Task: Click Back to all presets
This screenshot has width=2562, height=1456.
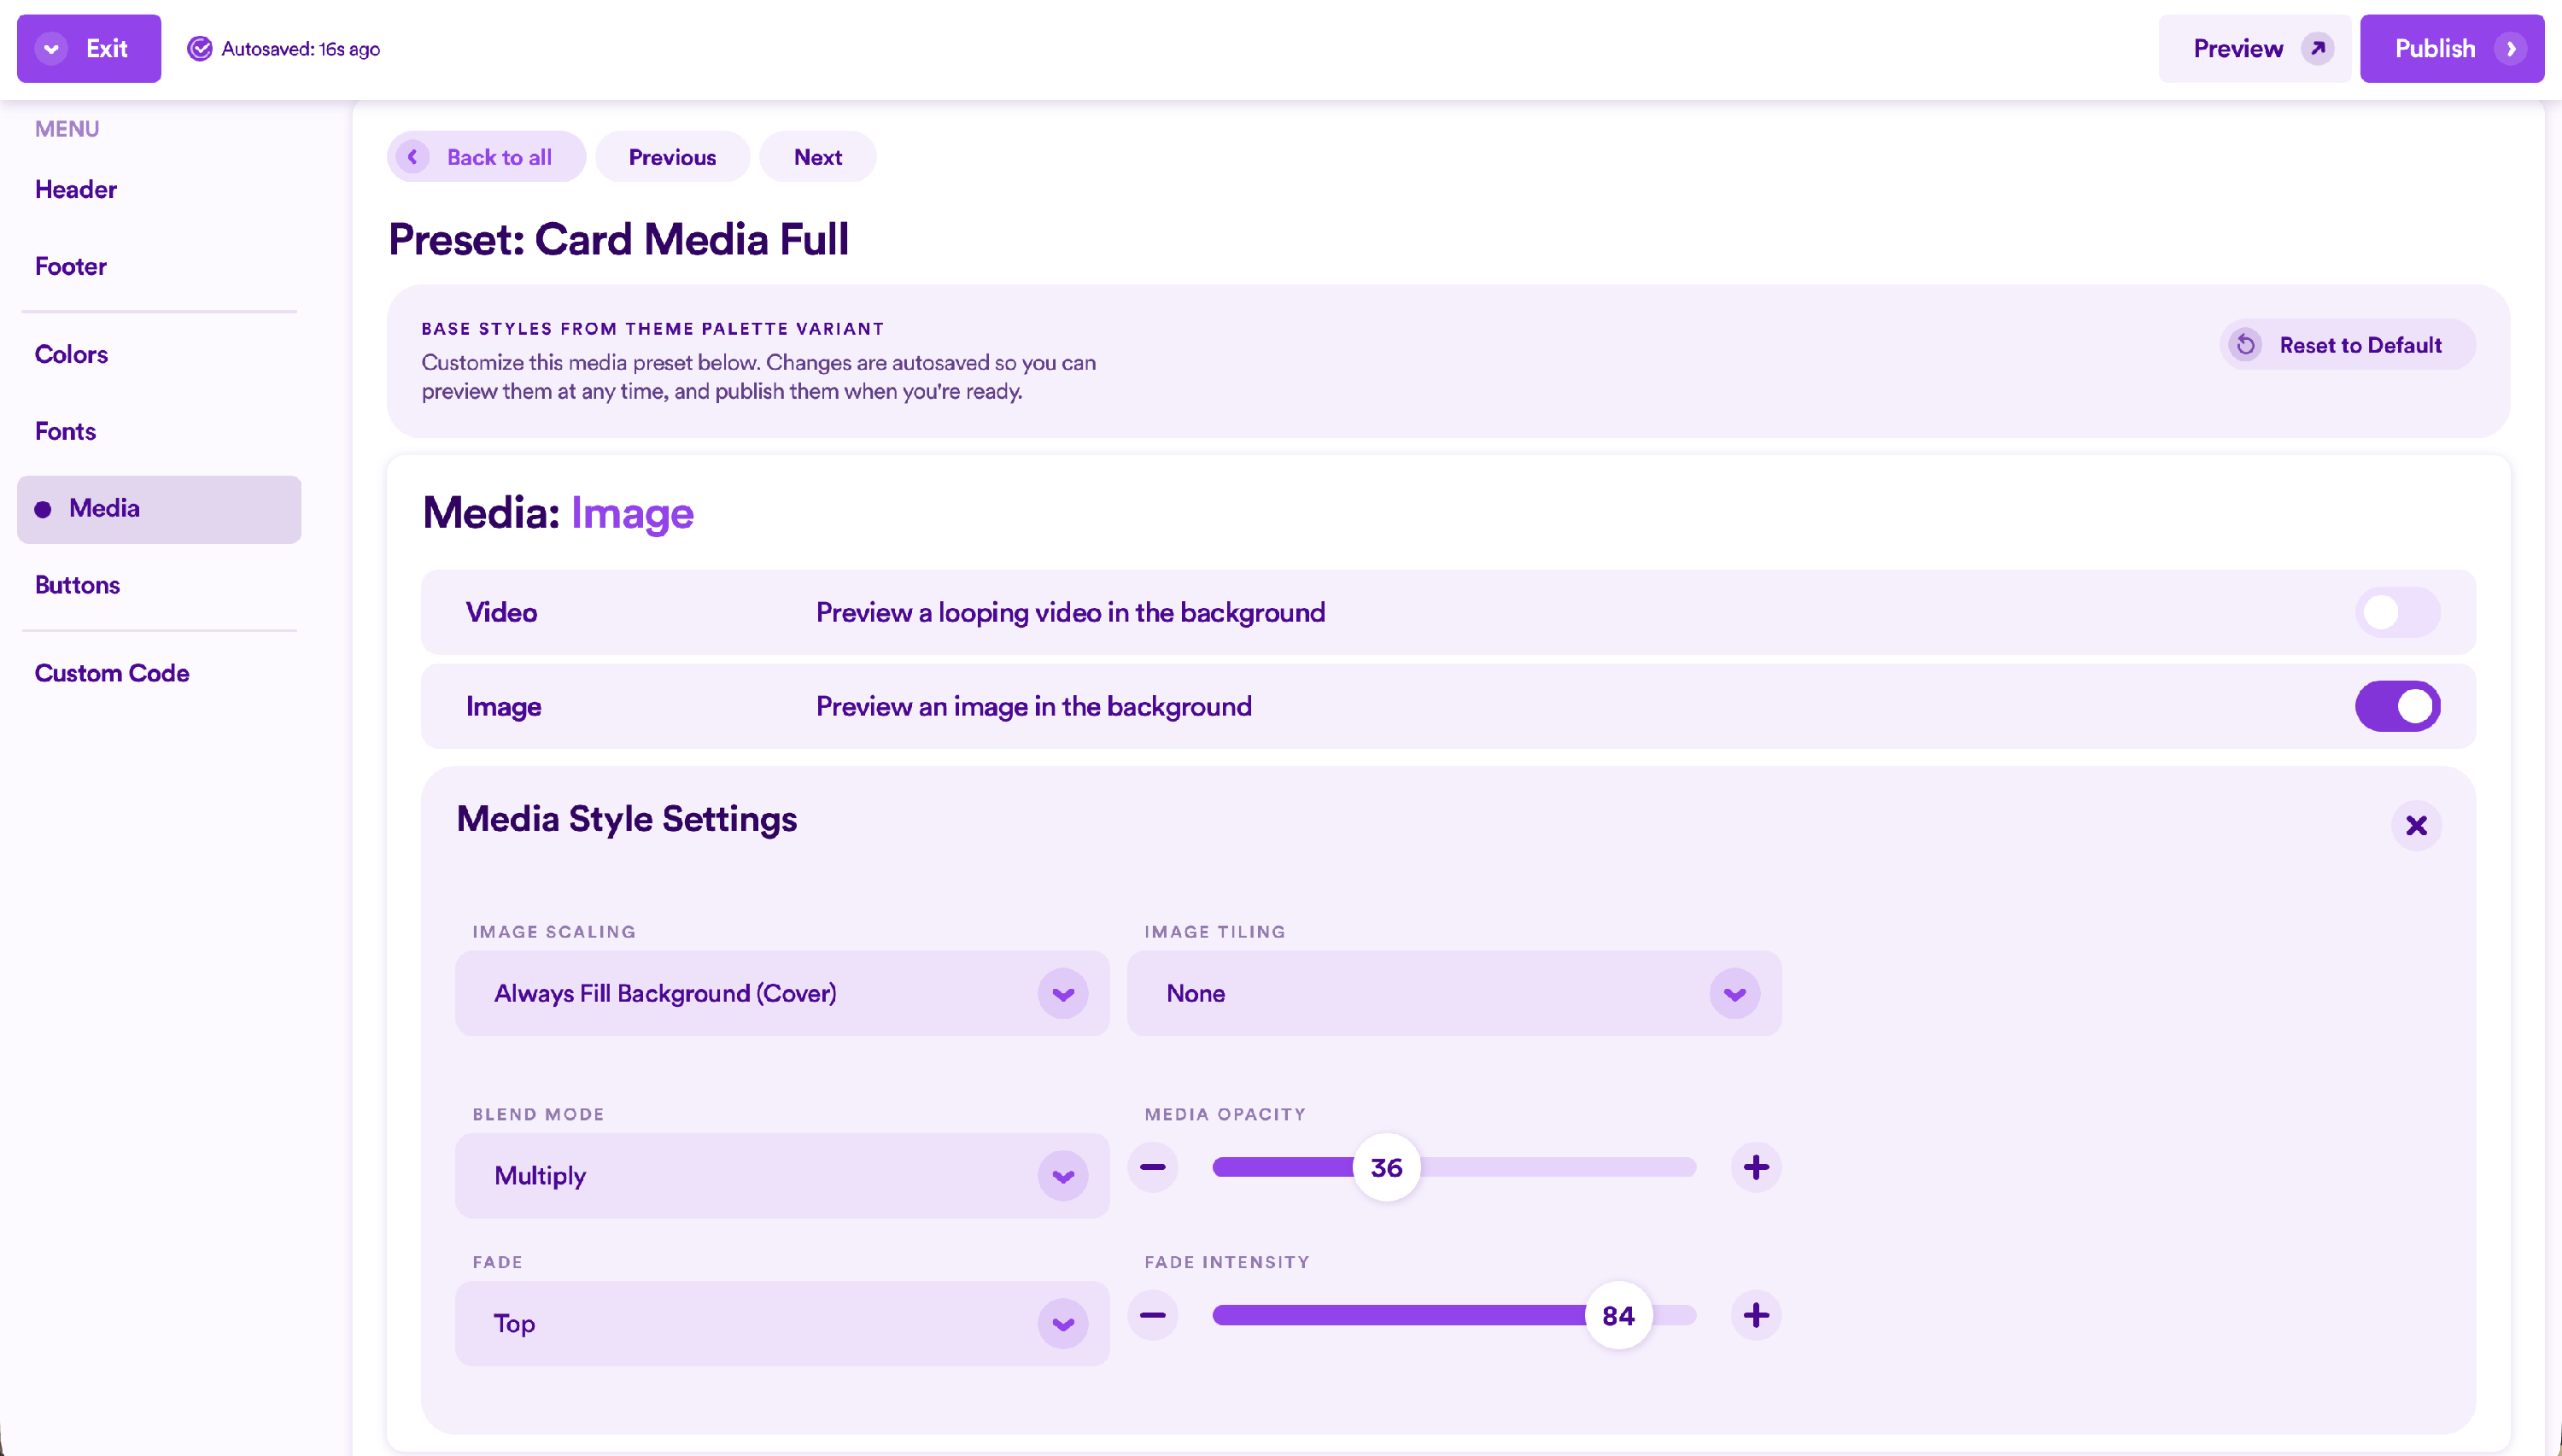Action: coord(486,157)
